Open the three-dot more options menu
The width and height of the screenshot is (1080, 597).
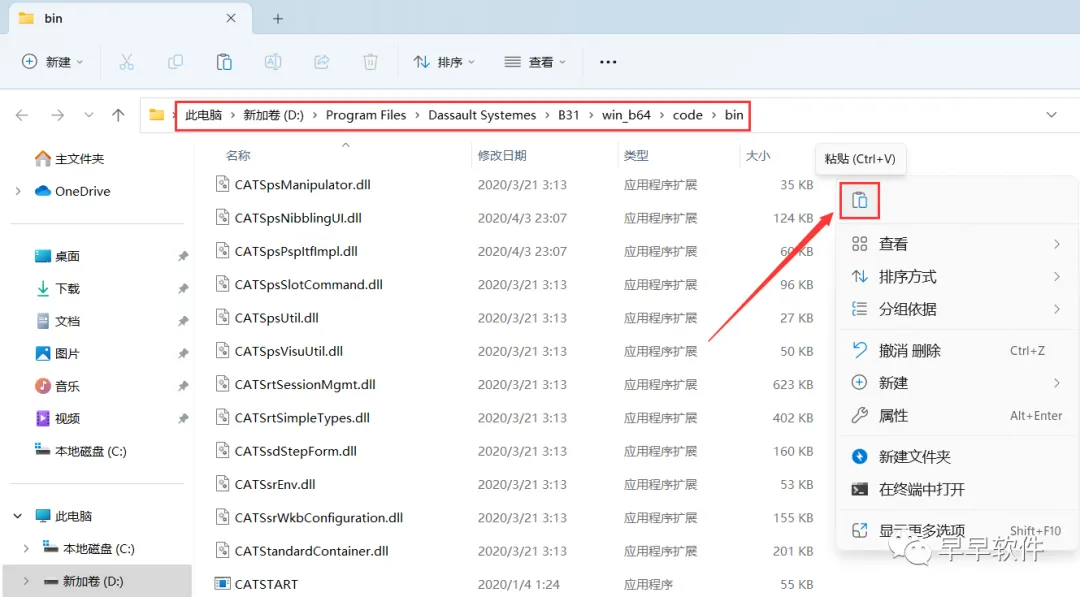point(608,62)
